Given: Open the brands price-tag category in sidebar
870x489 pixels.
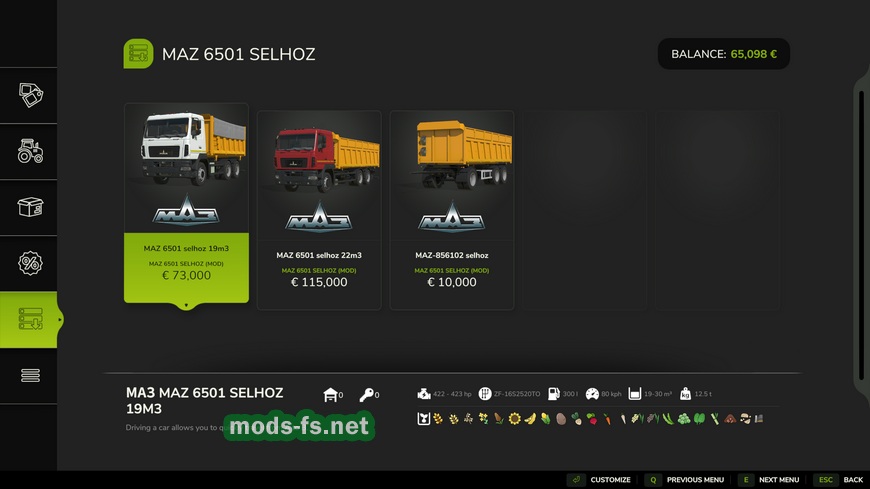Looking at the screenshot, I should 30,96.
